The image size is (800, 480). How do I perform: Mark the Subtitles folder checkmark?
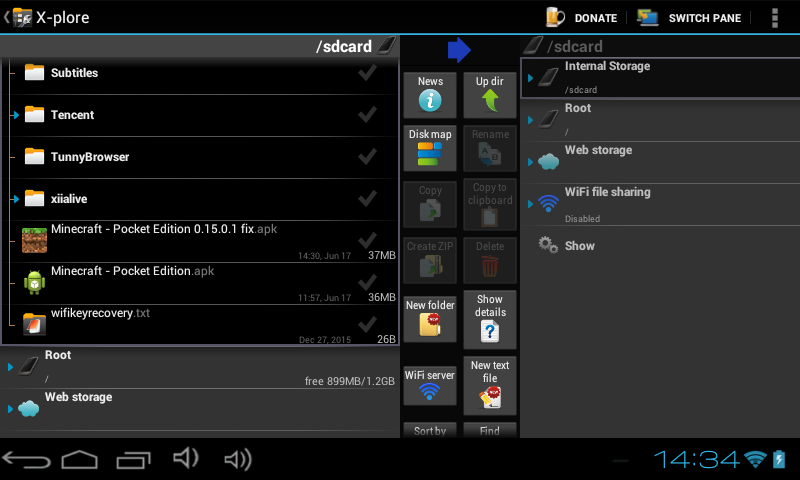(x=367, y=73)
